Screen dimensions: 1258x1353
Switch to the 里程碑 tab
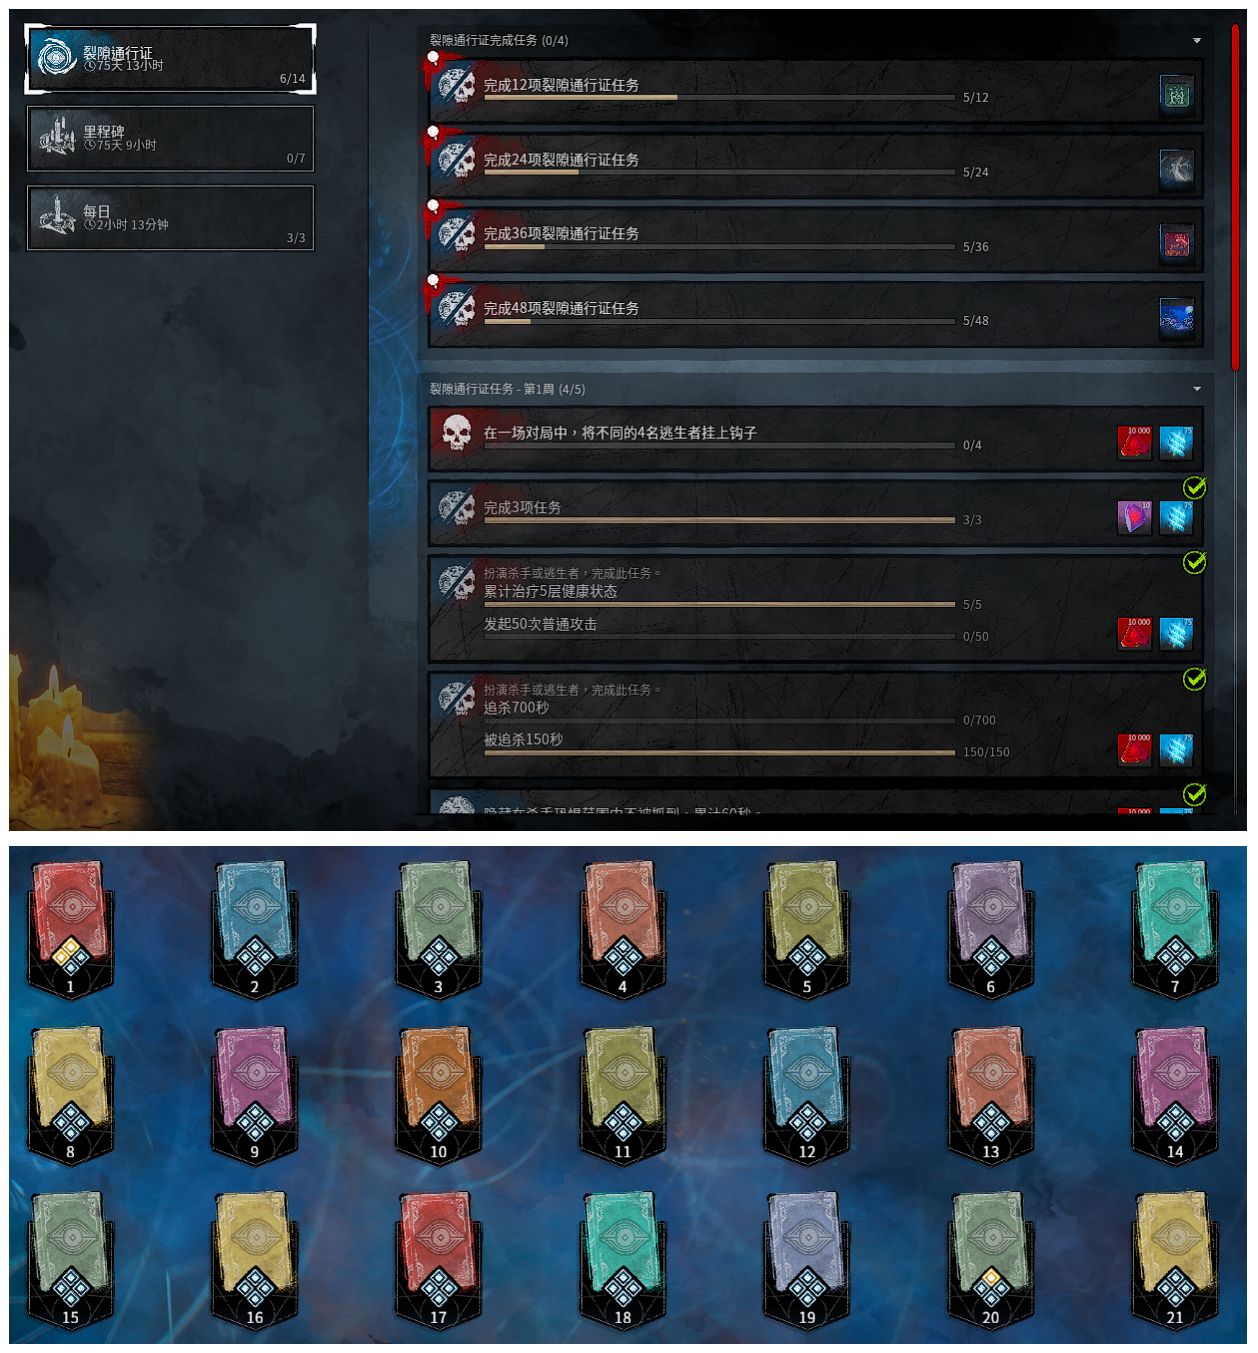pos(170,138)
